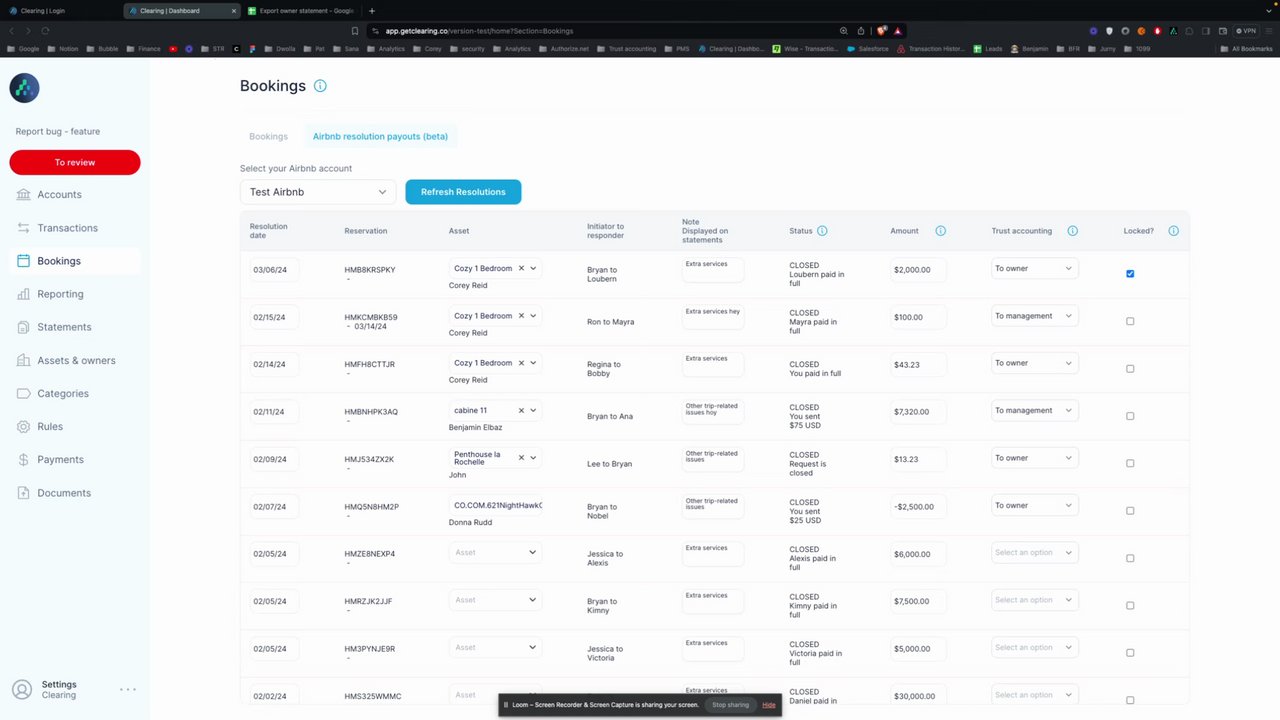Click amount field $2,000.00
The height and width of the screenshot is (720, 1280).
918,269
